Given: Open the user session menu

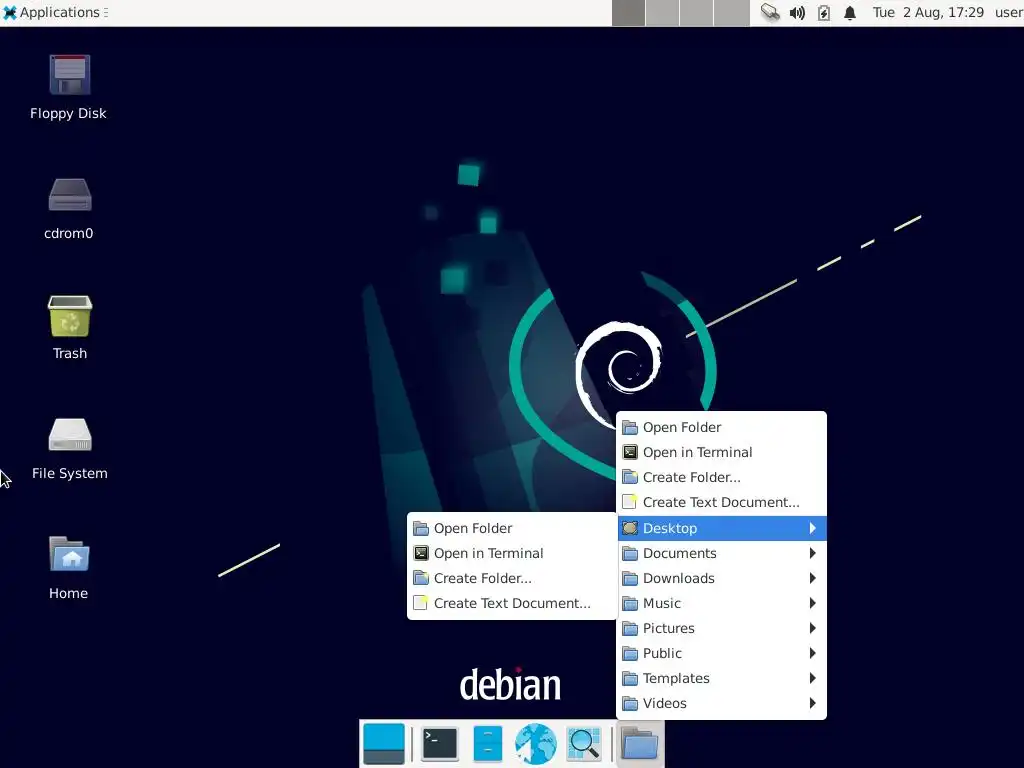Looking at the screenshot, I should [1009, 12].
